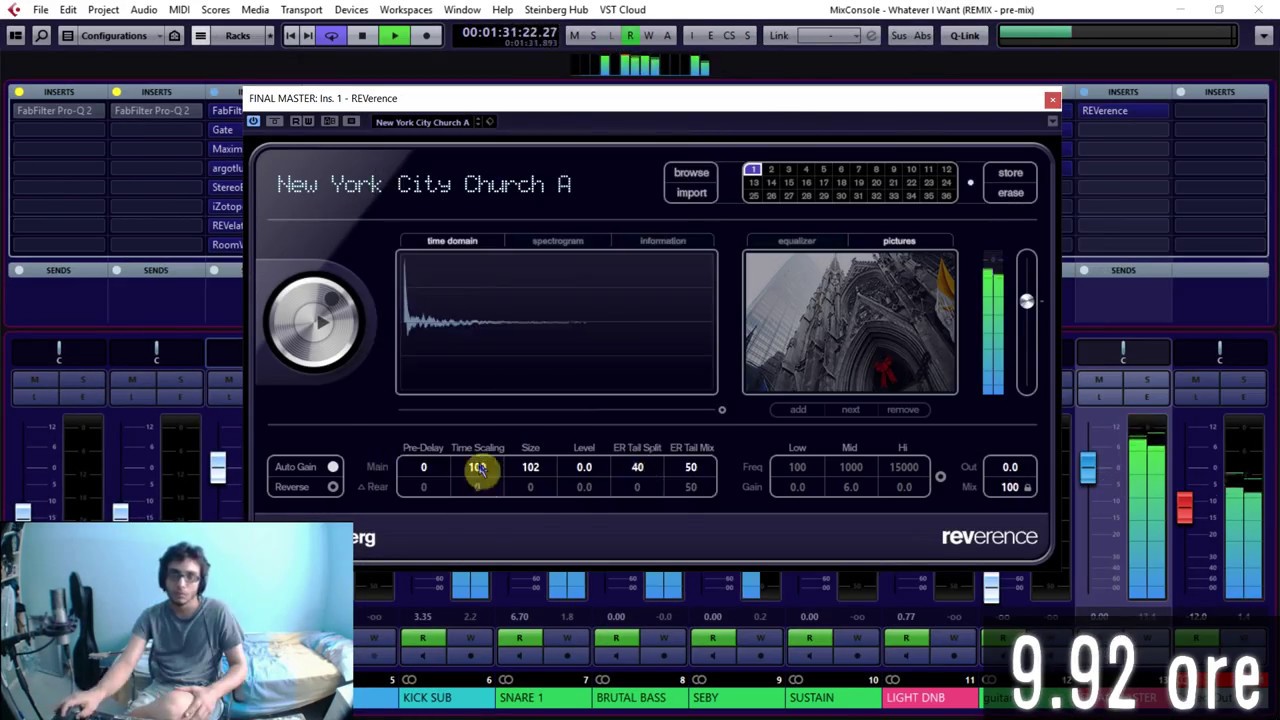This screenshot has height=720, width=1280.
Task: Open the Project menu
Action: (103, 10)
